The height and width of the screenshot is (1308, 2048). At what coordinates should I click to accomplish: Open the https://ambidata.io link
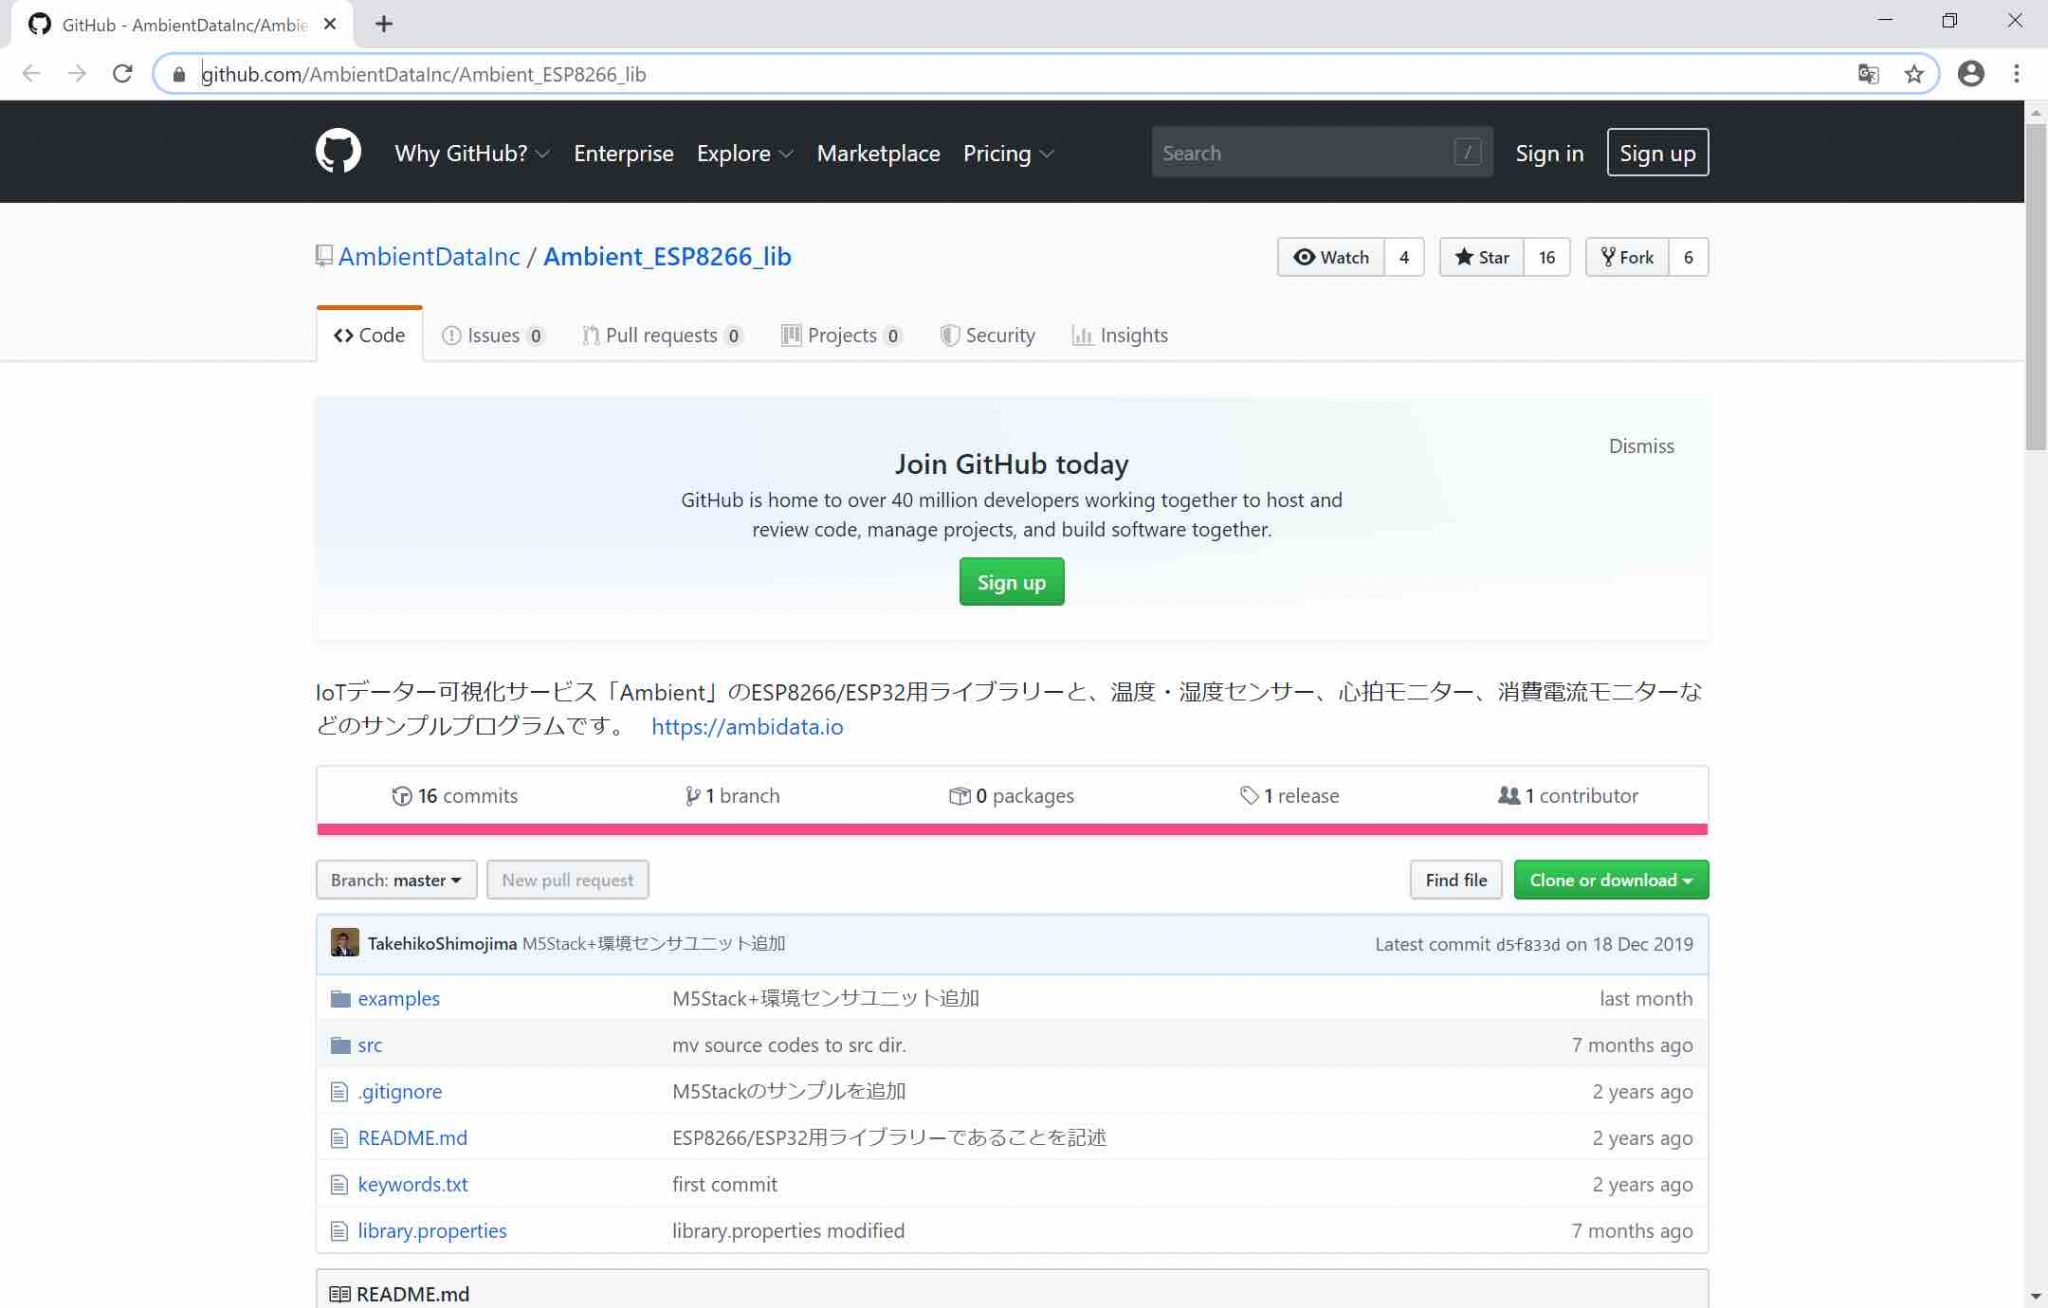pyautogui.click(x=746, y=727)
